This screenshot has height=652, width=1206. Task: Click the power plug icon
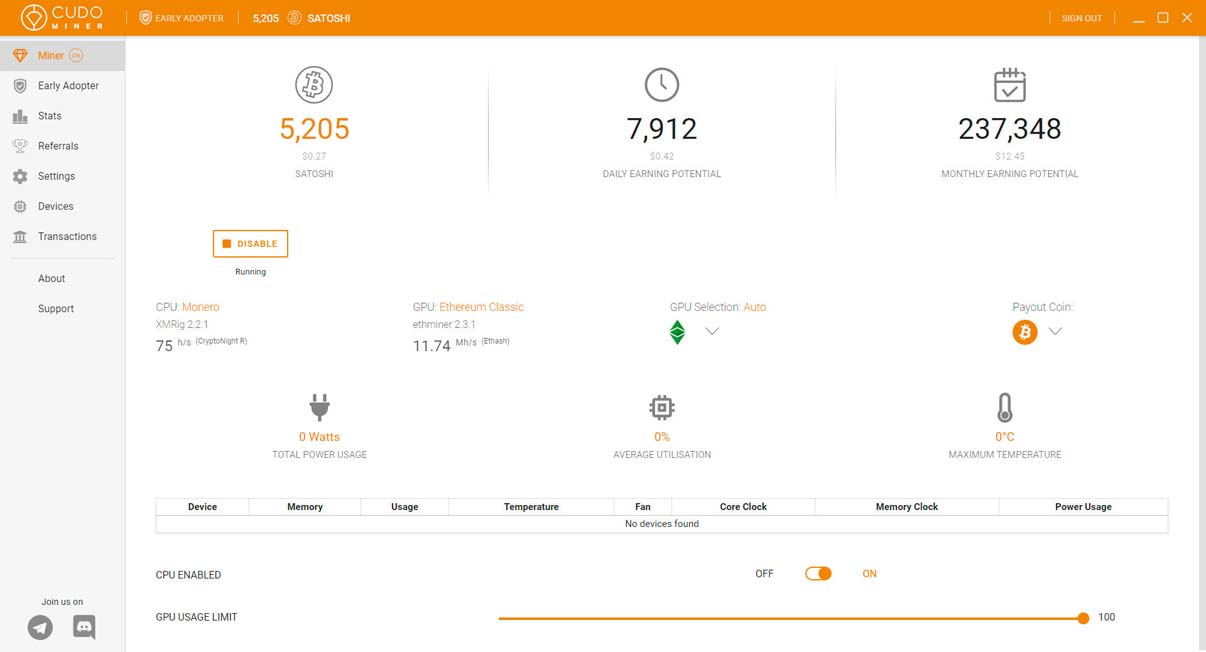320,408
